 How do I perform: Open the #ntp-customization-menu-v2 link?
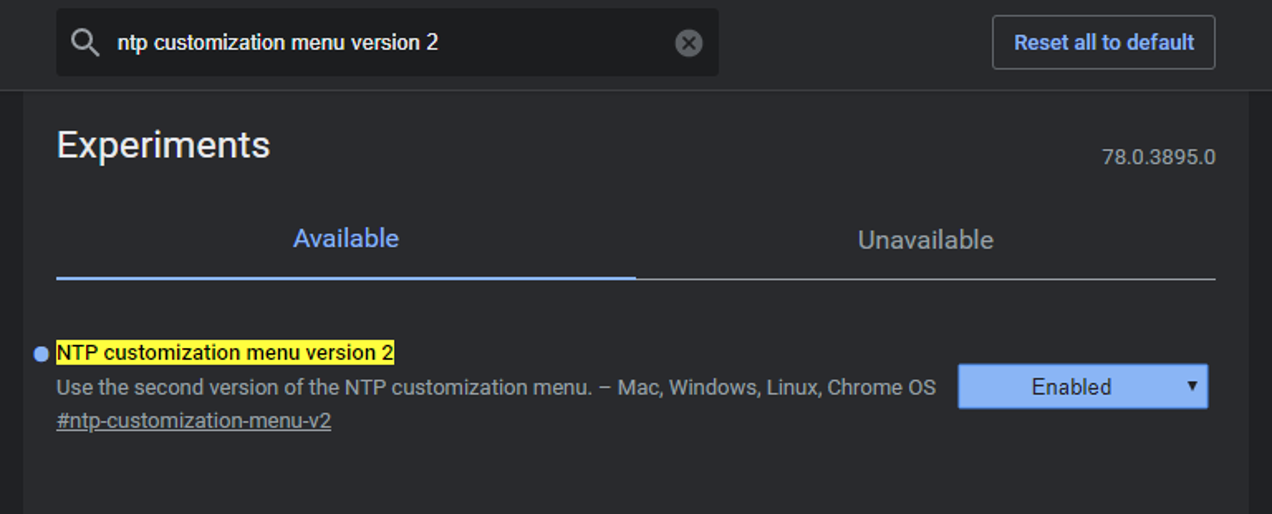click(x=194, y=421)
